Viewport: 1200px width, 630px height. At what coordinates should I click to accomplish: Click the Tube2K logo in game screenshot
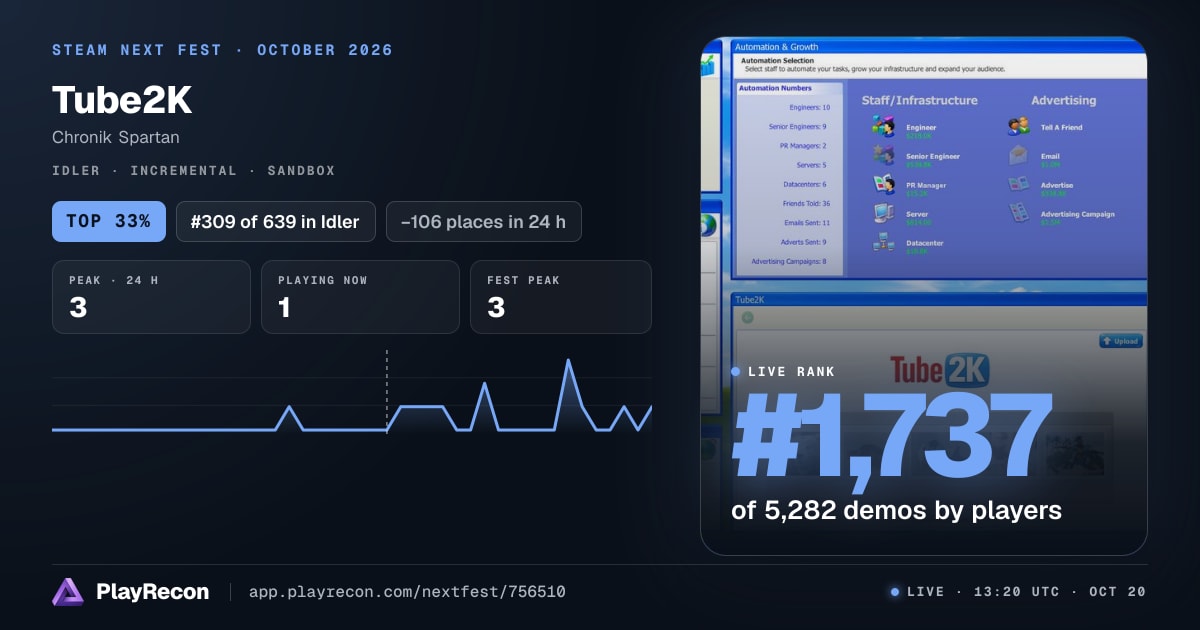tap(938, 370)
